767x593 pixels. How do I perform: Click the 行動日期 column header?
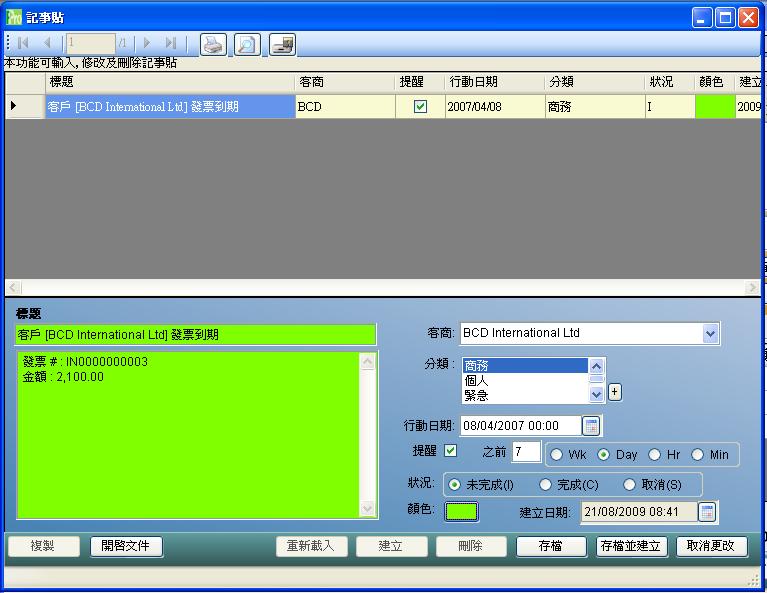(495, 82)
